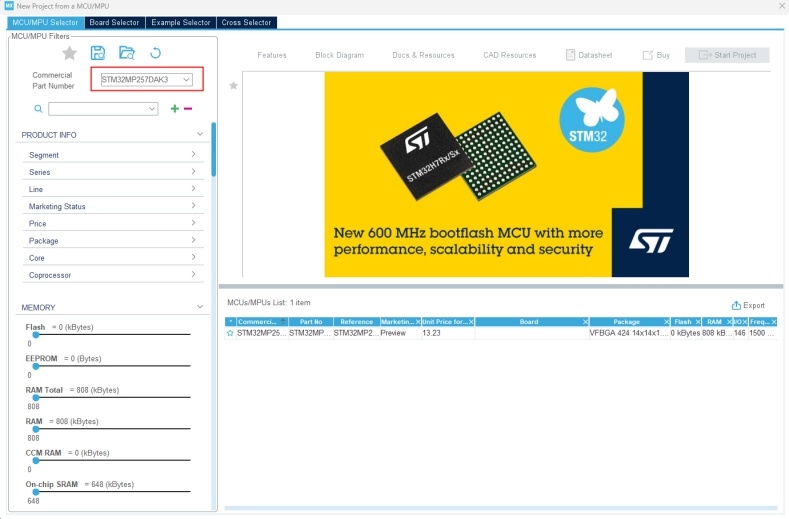
Task: Reset all filters with the circular arrow icon
Action: 155,53
